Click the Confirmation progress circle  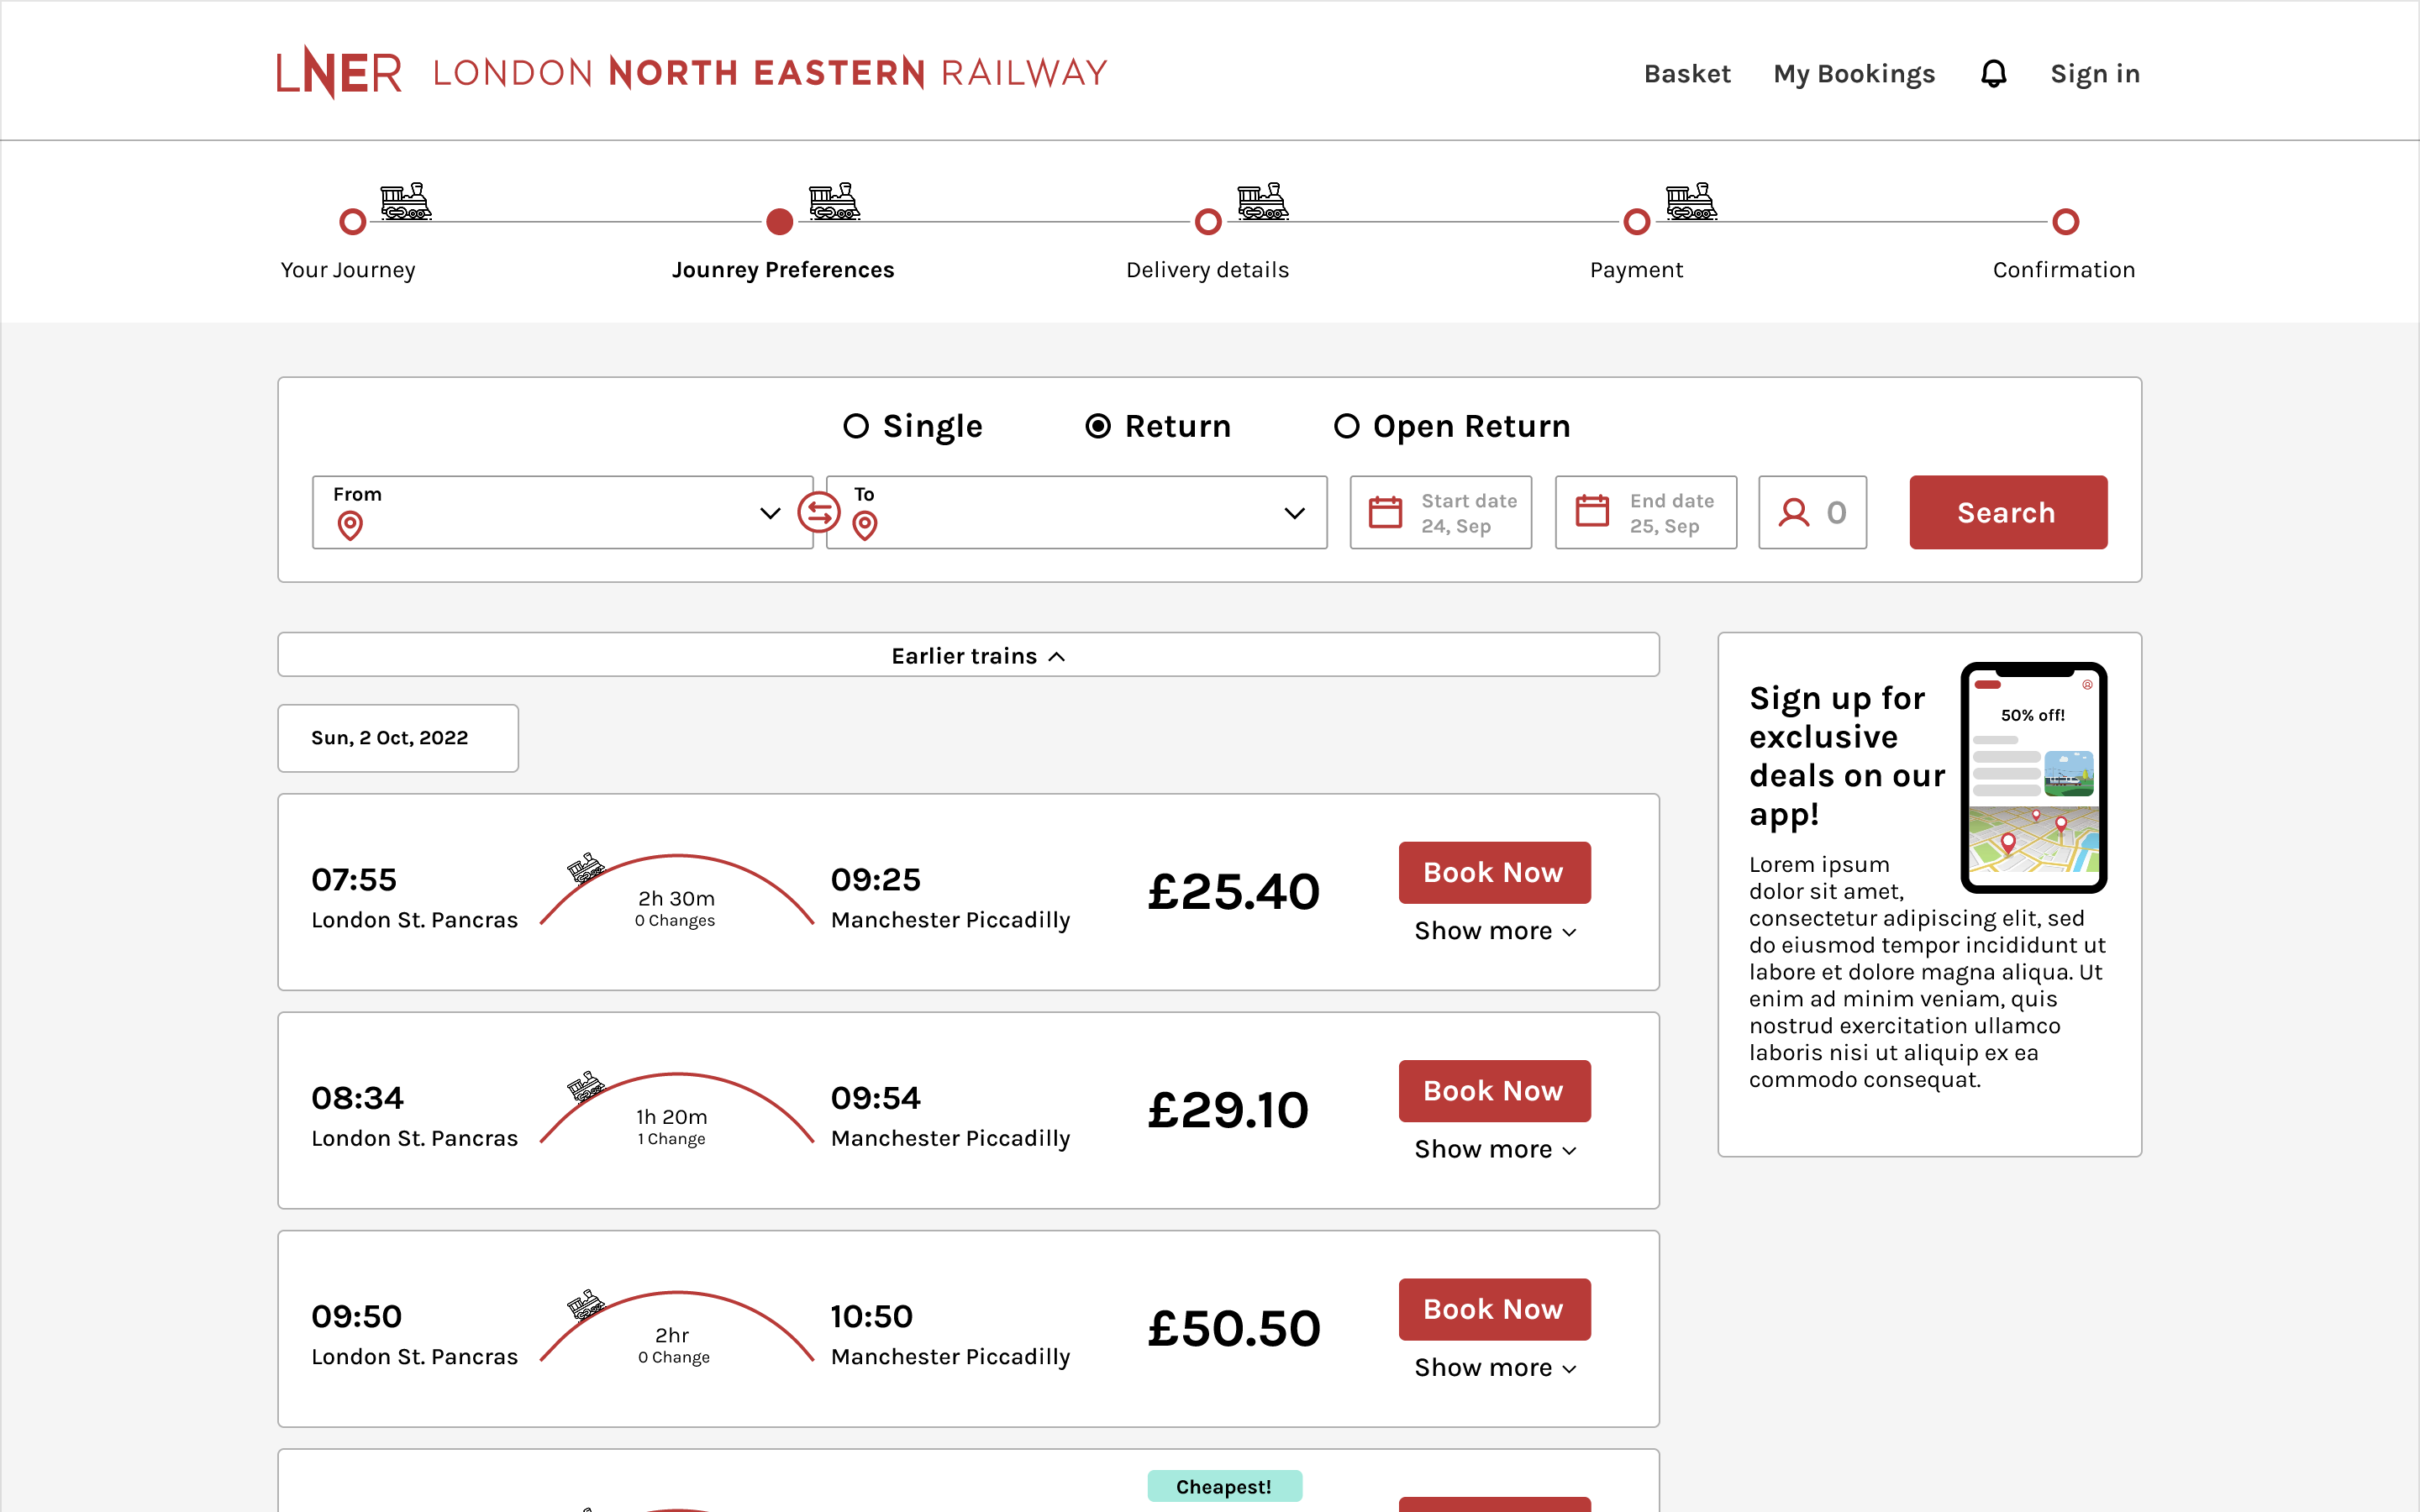(2065, 221)
